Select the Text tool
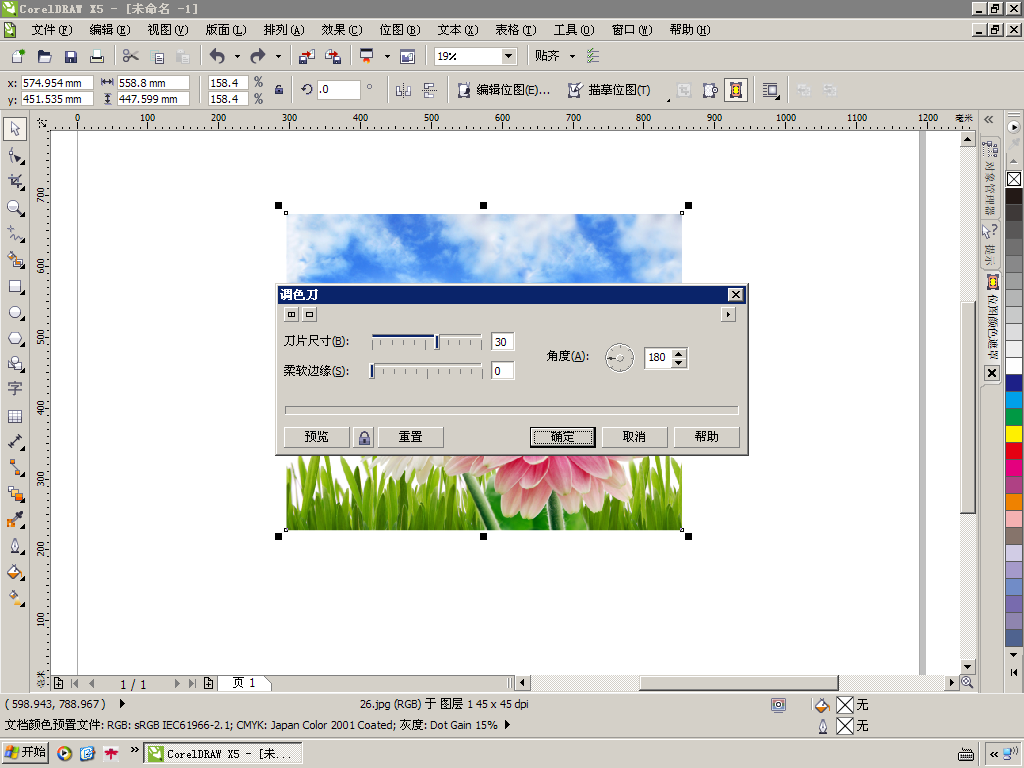The image size is (1024, 768). [15, 389]
